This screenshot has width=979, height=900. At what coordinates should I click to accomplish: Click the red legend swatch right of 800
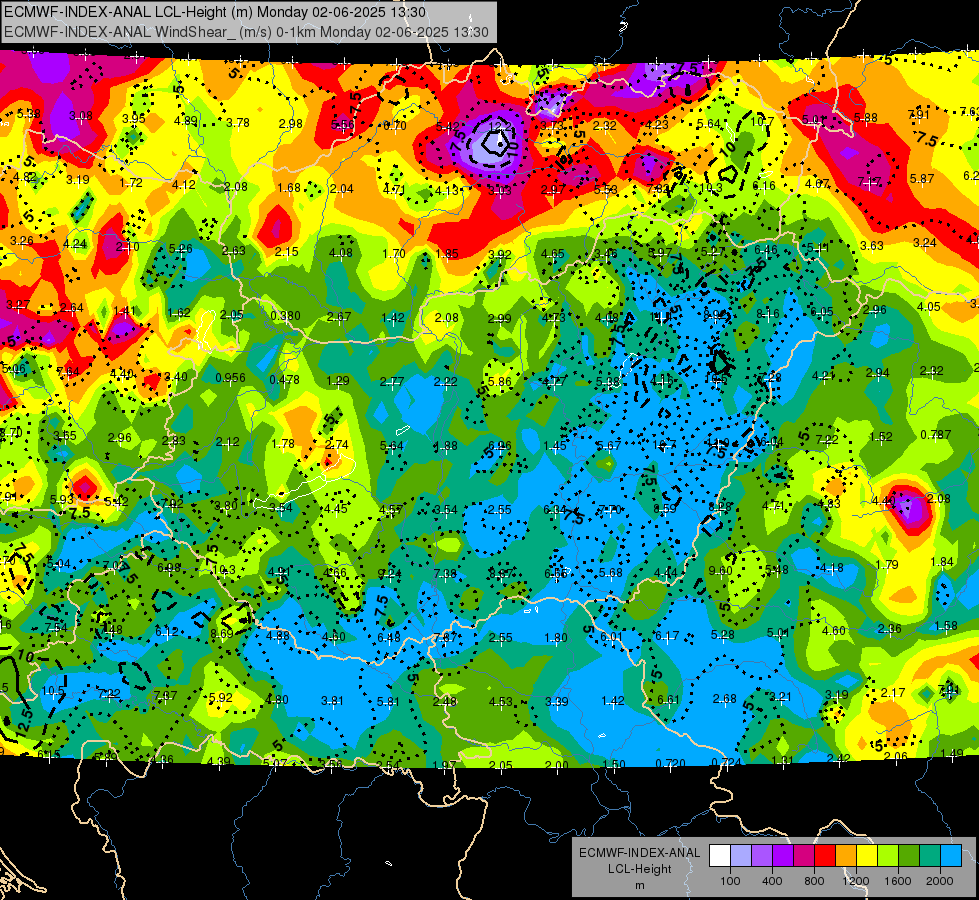tap(825, 855)
